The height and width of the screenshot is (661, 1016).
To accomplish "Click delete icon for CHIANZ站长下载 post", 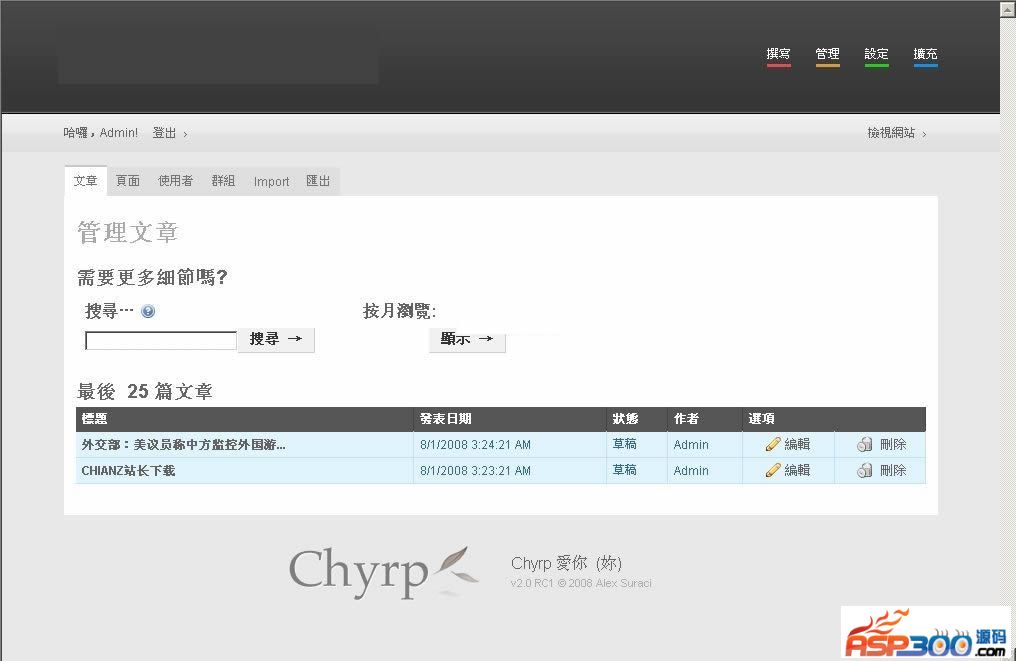I will [x=864, y=470].
